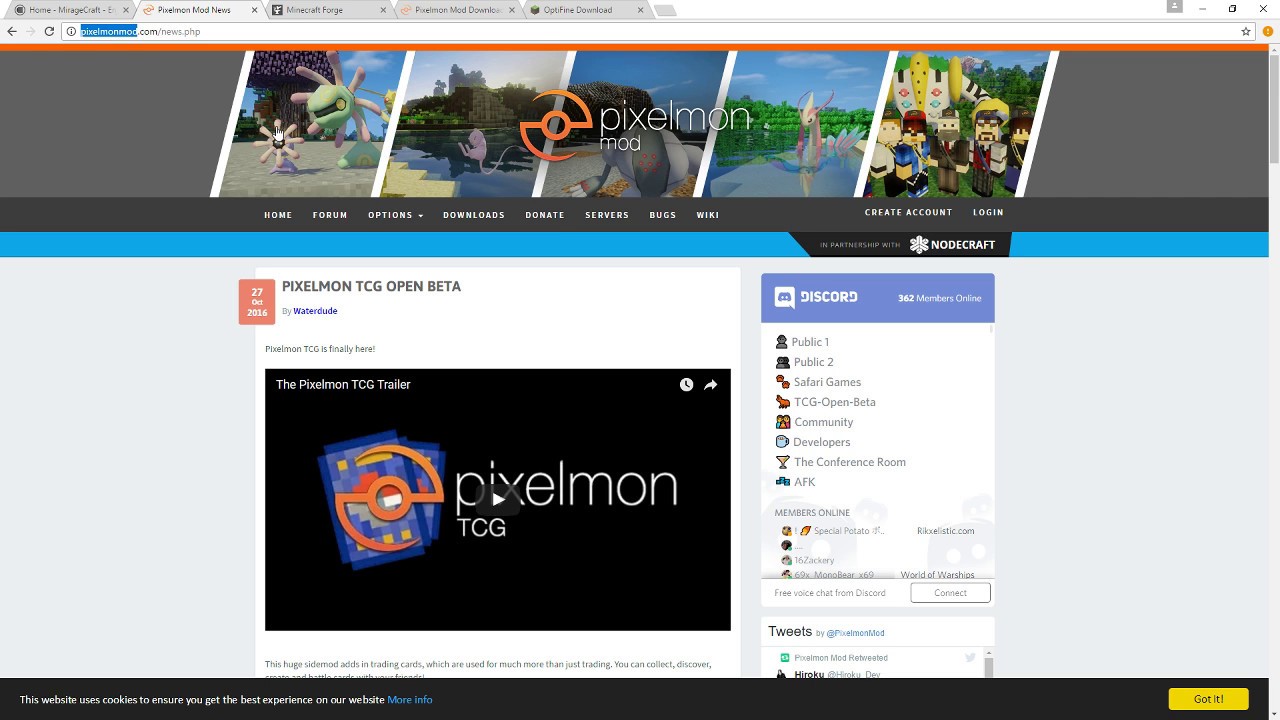Click the AFK channel icon
This screenshot has height=720, width=1280.
tap(783, 482)
